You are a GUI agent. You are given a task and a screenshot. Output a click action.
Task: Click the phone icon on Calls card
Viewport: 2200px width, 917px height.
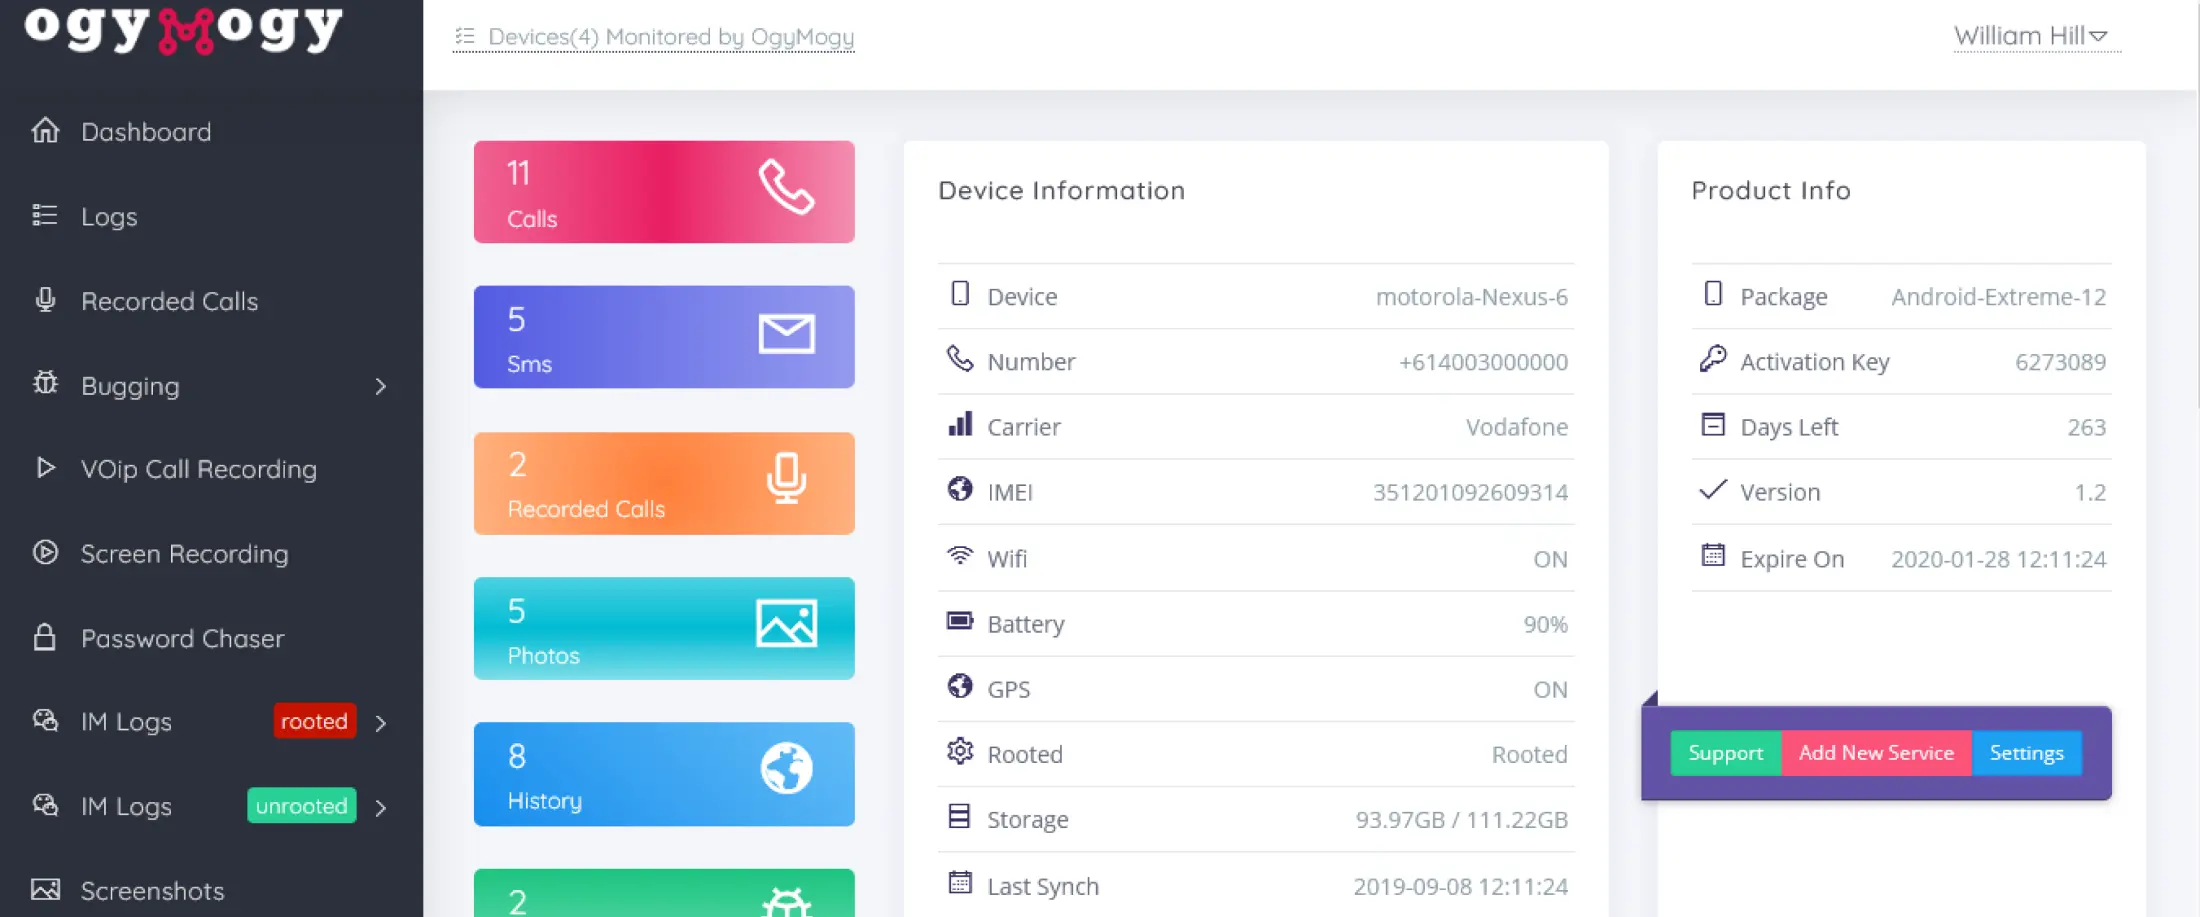coord(786,187)
